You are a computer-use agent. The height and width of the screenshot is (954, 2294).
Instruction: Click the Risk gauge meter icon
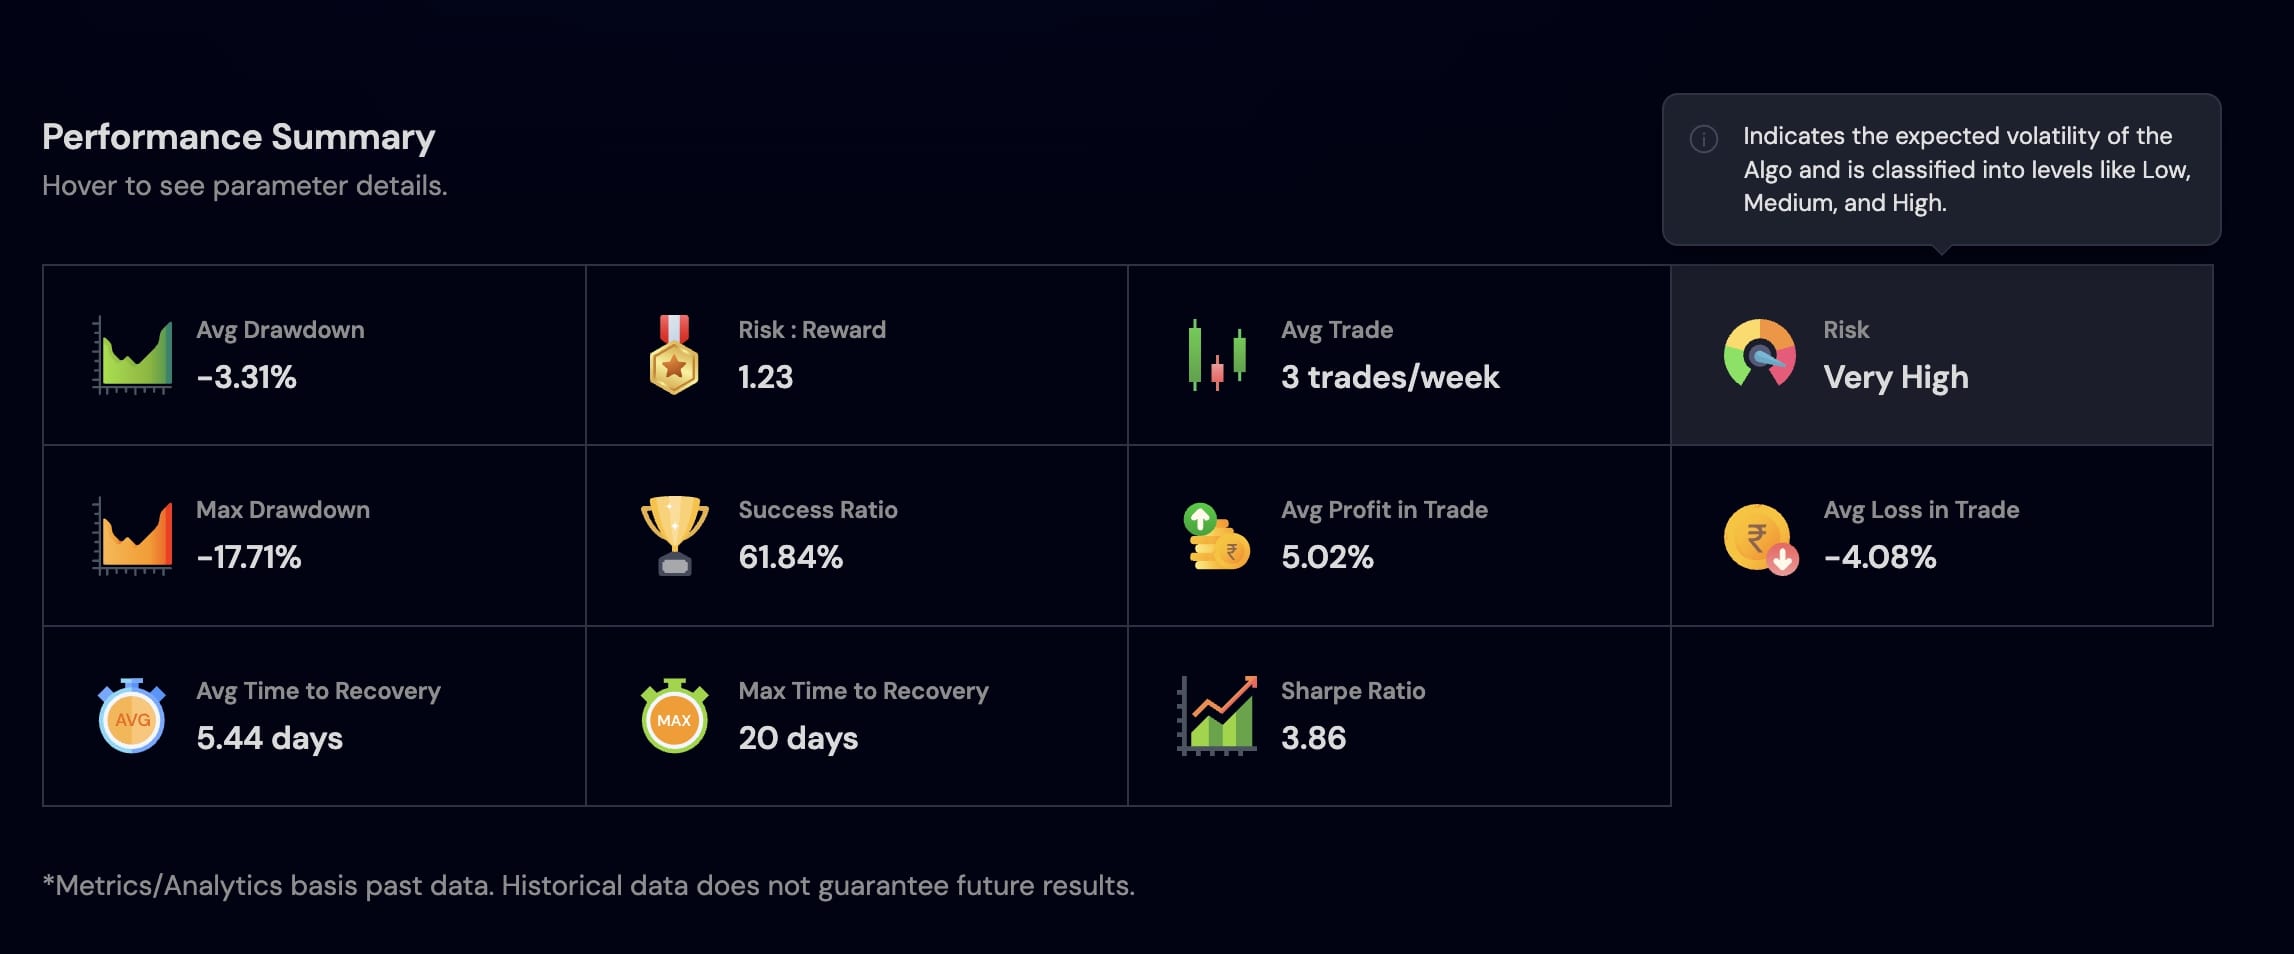click(x=1759, y=354)
